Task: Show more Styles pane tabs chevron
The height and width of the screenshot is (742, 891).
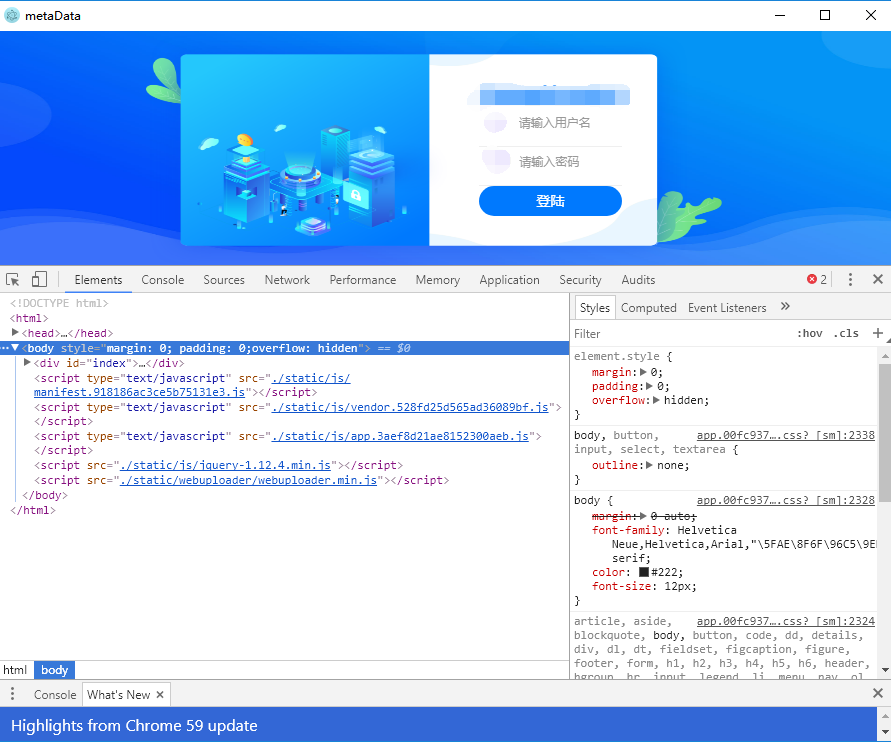Action: point(785,307)
